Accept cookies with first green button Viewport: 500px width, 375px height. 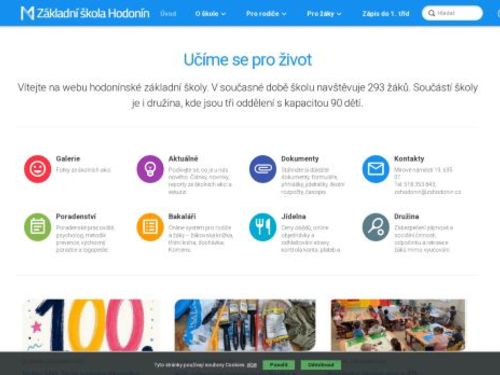point(278,365)
